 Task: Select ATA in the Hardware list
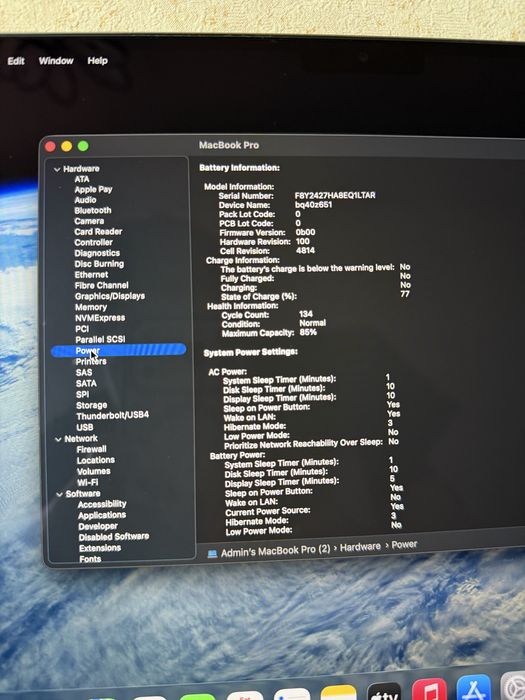click(x=82, y=179)
